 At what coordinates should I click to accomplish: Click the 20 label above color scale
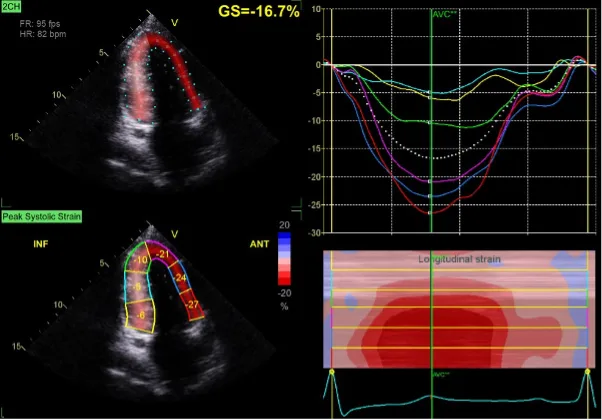coord(284,225)
